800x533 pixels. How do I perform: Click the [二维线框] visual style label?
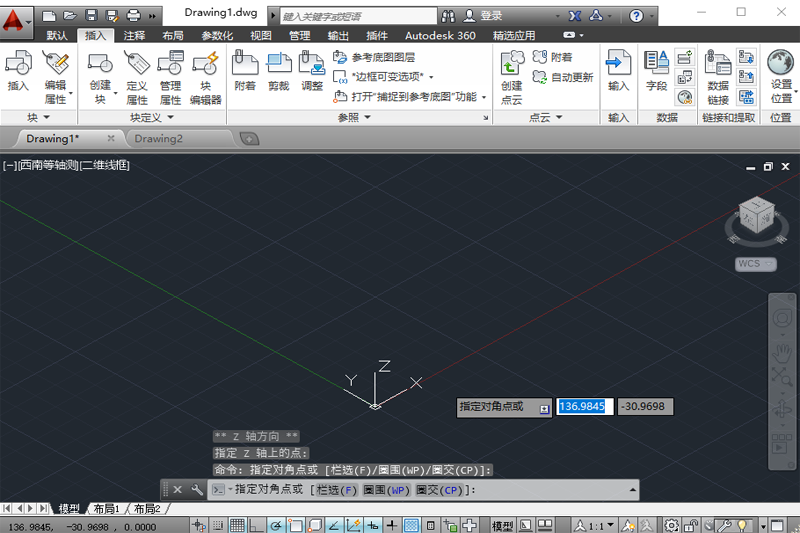pyautogui.click(x=105, y=165)
